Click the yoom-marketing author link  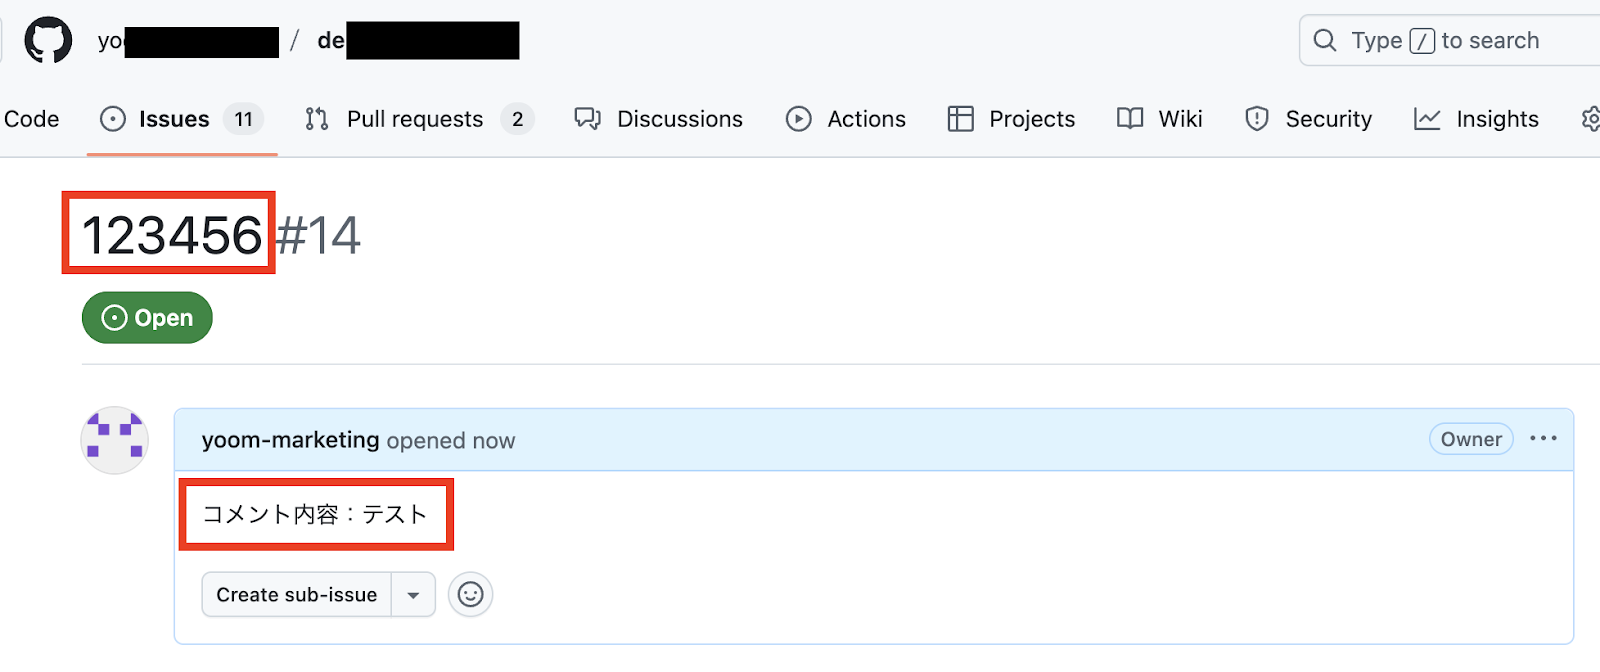pyautogui.click(x=290, y=440)
